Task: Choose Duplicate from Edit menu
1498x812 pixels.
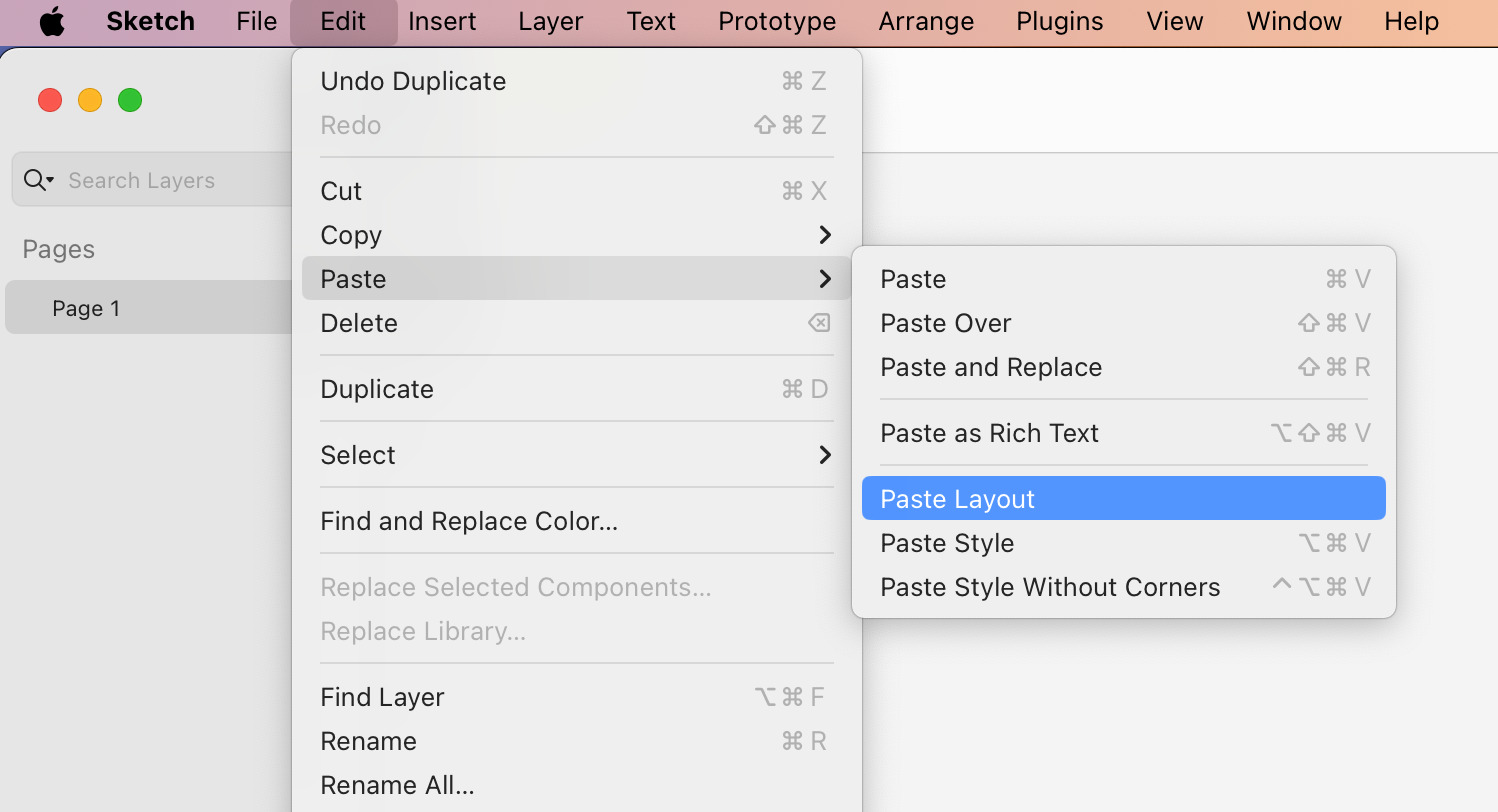Action: point(576,389)
